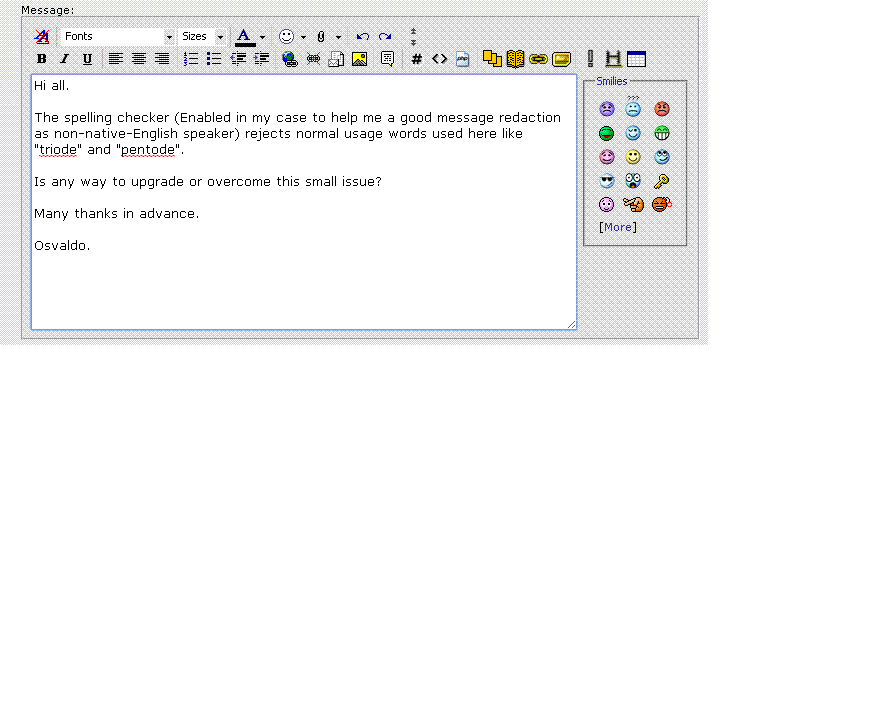Click the gold chain link icon
Viewport: 896px width, 722px height.
[538, 59]
